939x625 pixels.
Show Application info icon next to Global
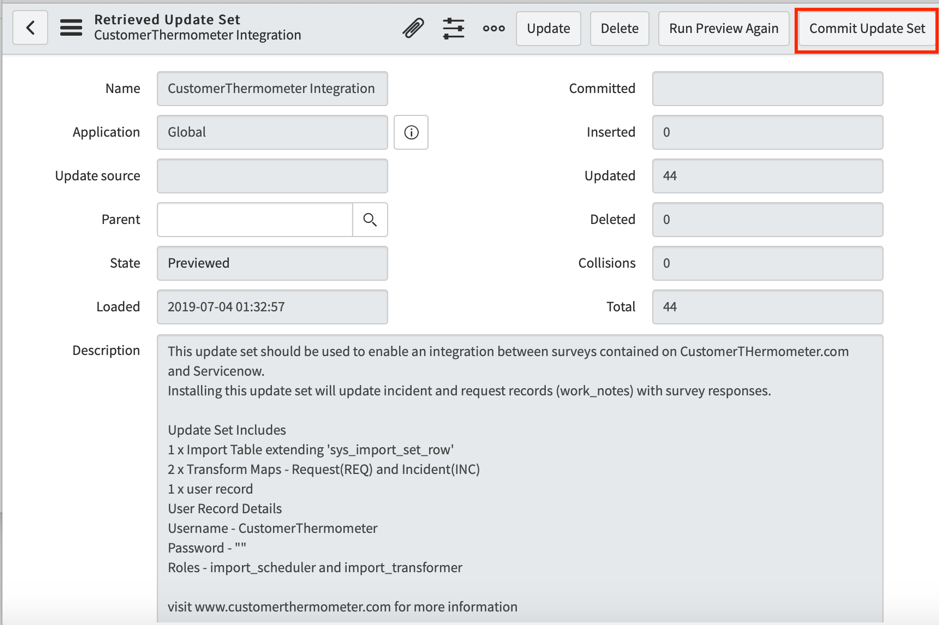pyautogui.click(x=411, y=132)
